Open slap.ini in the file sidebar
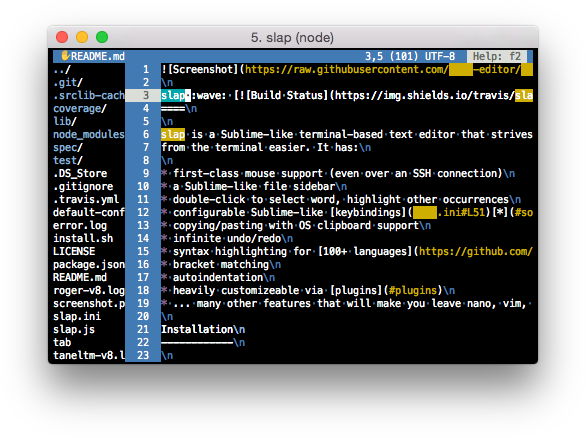Screen dimensions: 586x438 (x=77, y=316)
